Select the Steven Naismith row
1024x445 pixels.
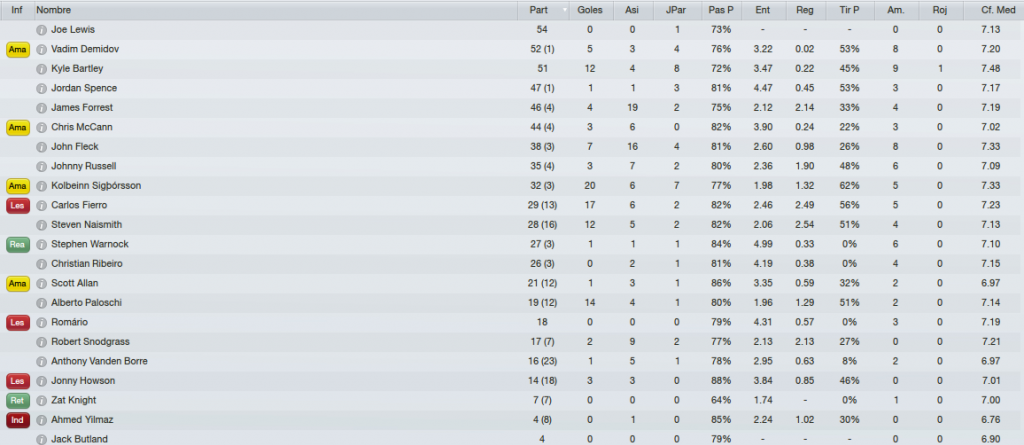coord(512,225)
